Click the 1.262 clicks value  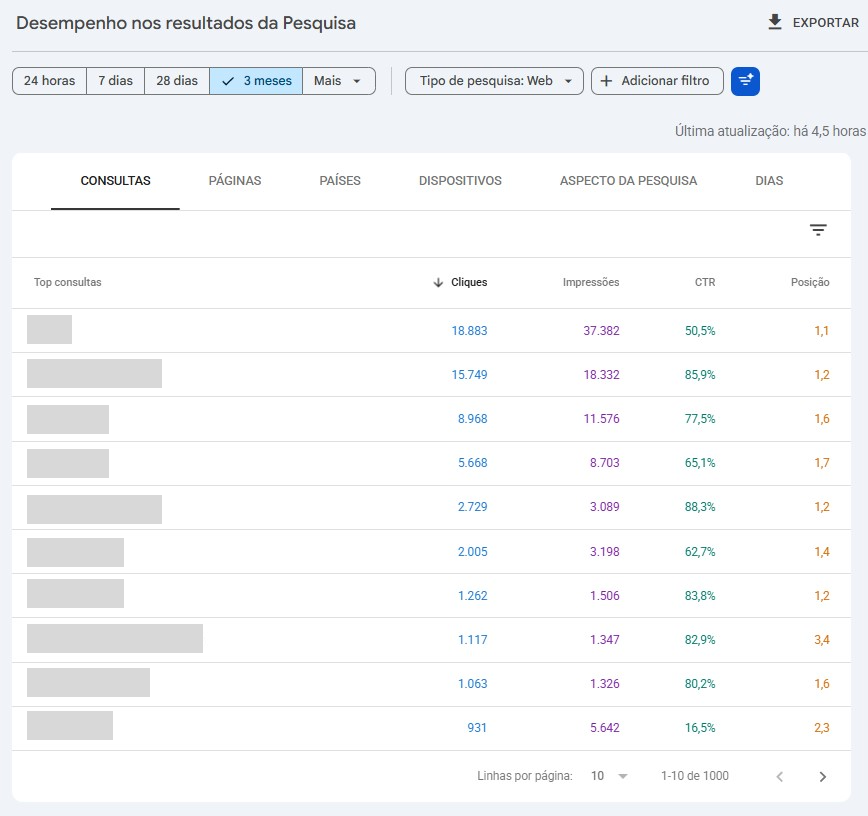(x=472, y=596)
